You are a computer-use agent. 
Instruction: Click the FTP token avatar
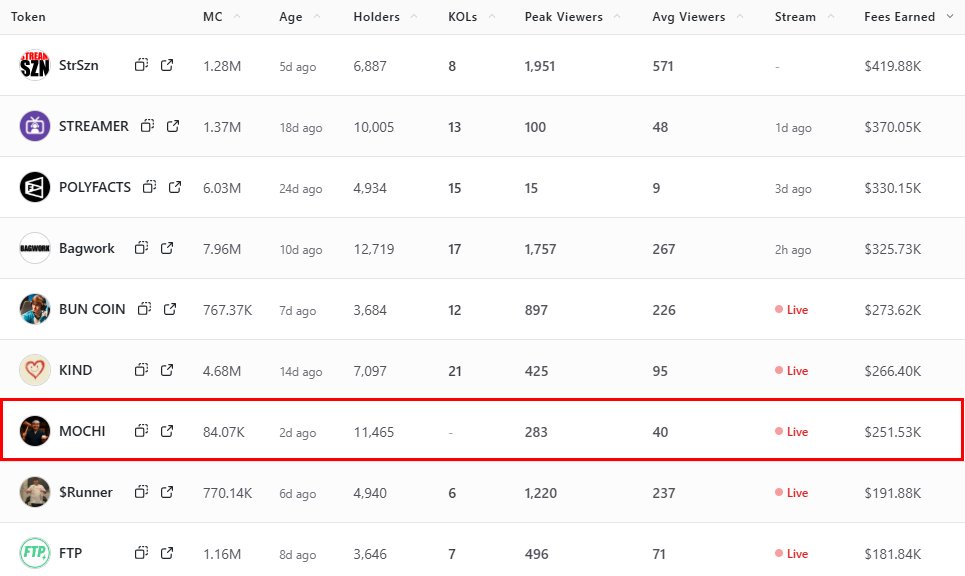click(35, 553)
